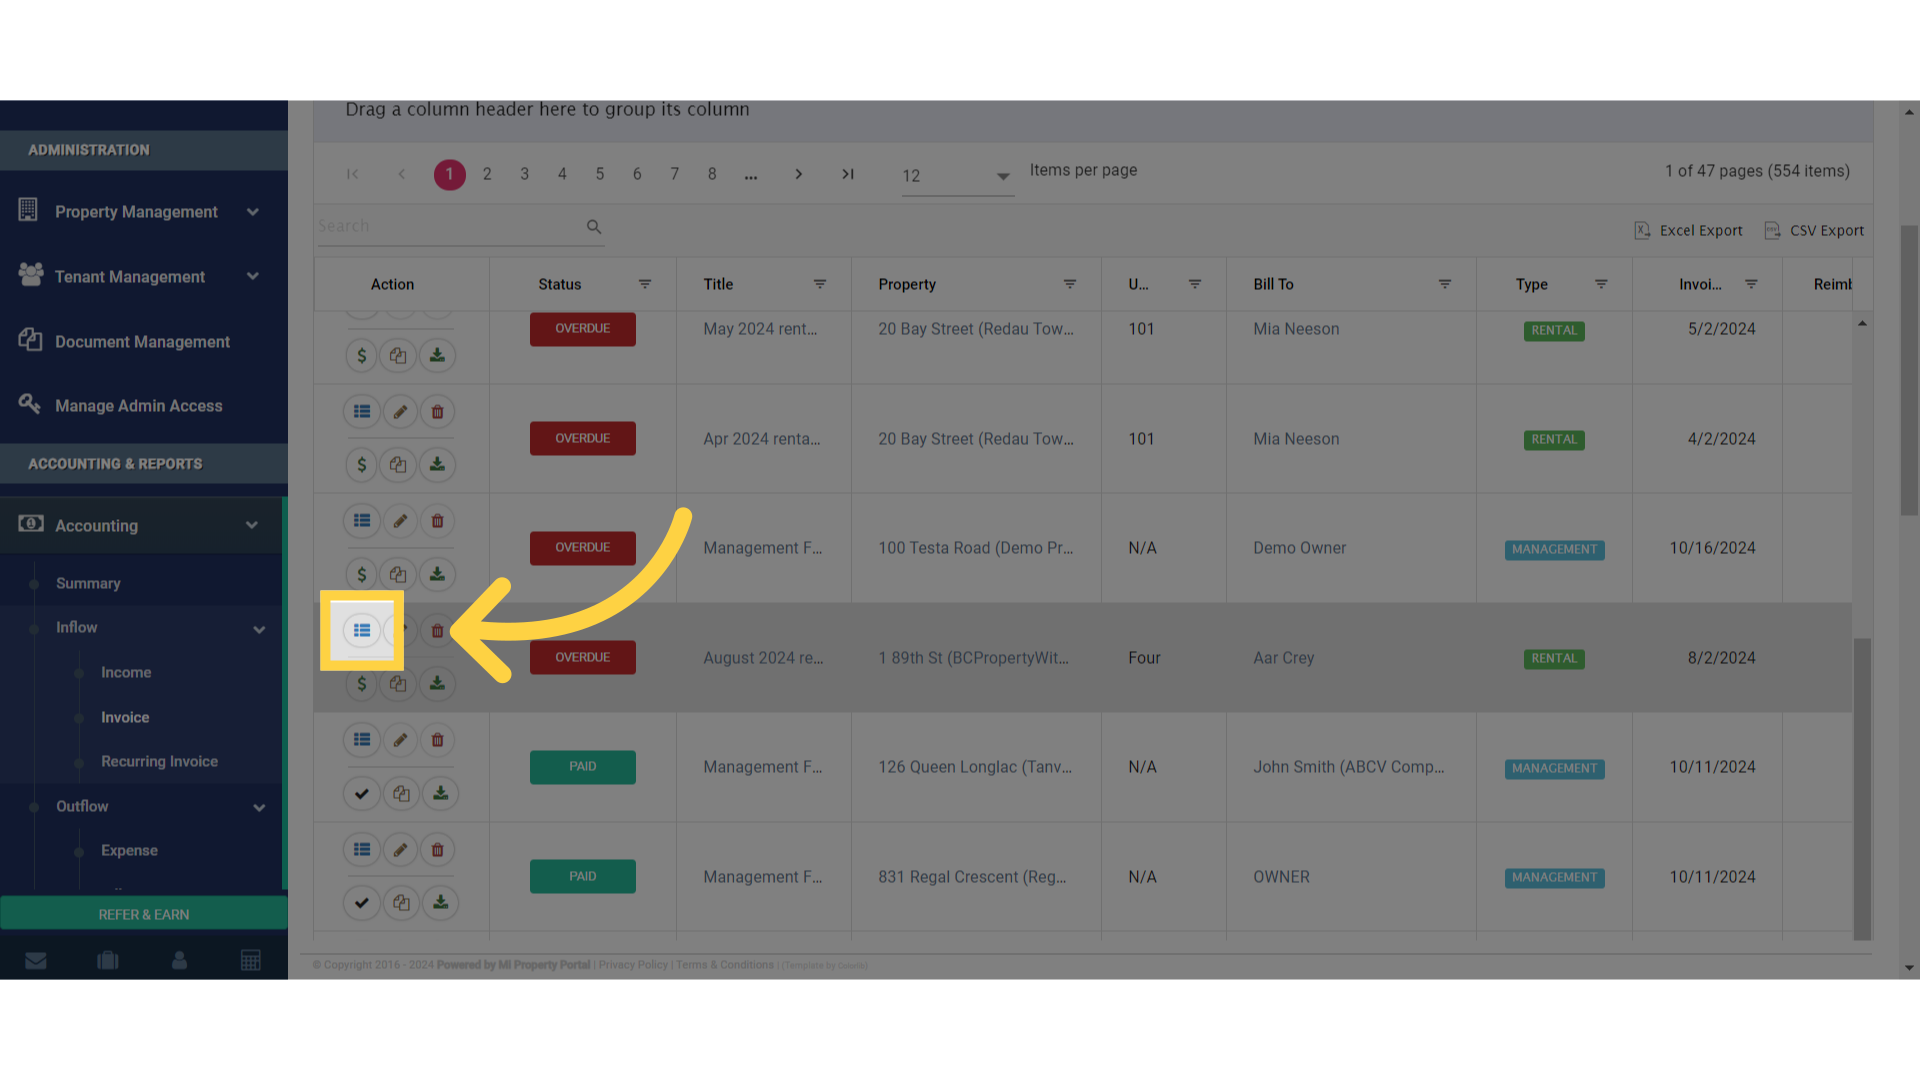Expand the Items per page dropdown
The width and height of the screenshot is (1920, 1080).
click(x=1003, y=177)
